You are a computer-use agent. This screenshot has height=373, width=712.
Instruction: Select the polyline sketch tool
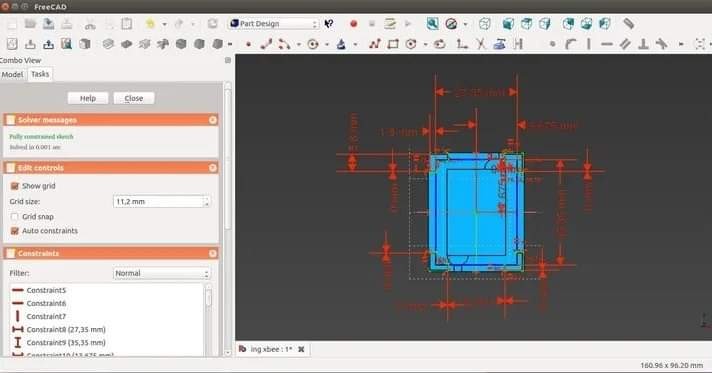374,44
